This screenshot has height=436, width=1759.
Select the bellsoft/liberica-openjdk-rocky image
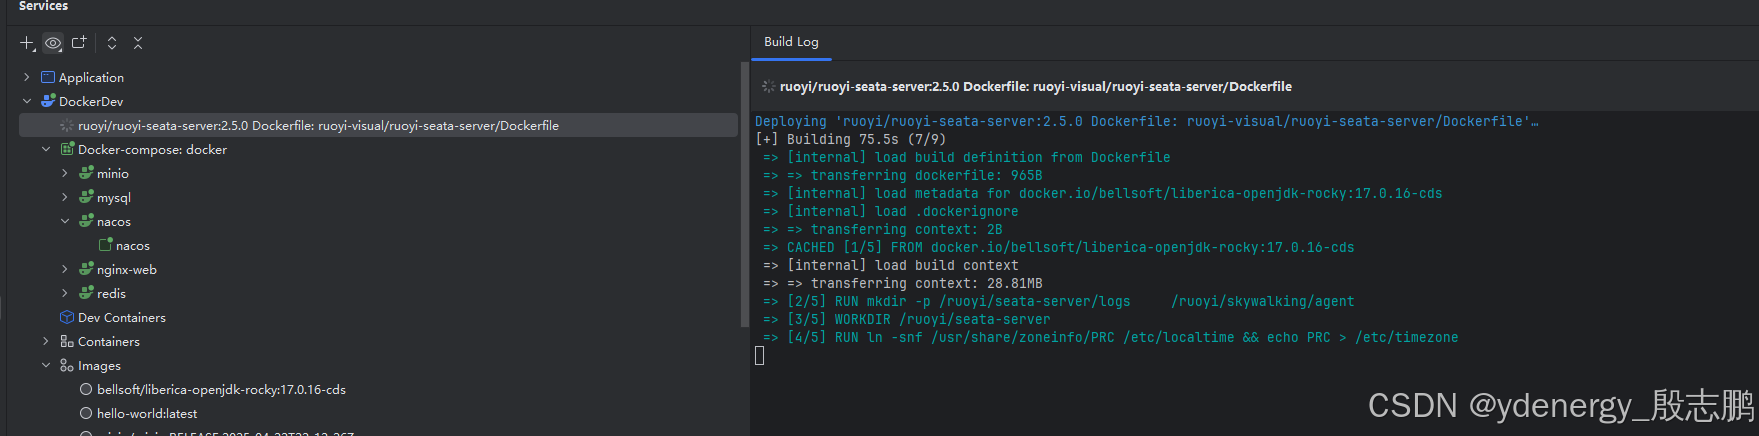(221, 389)
